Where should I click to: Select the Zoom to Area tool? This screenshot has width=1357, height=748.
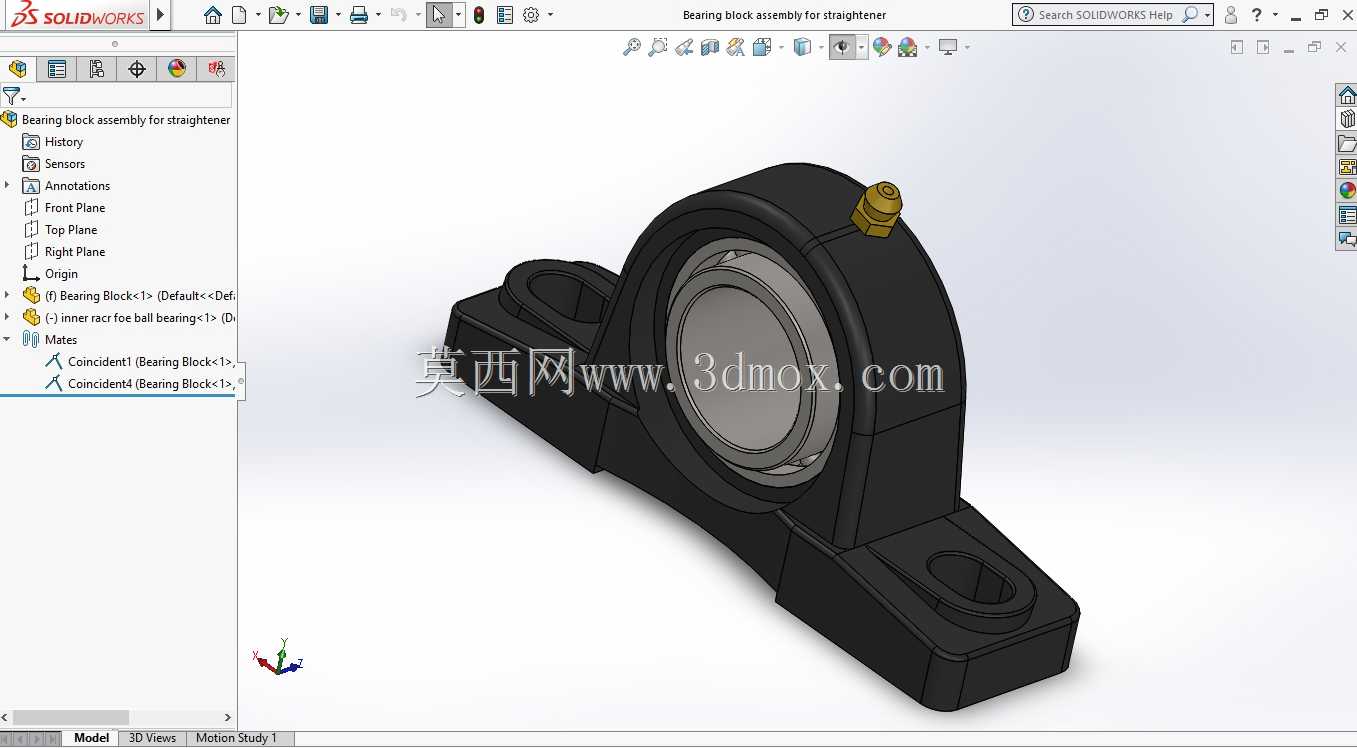point(658,47)
